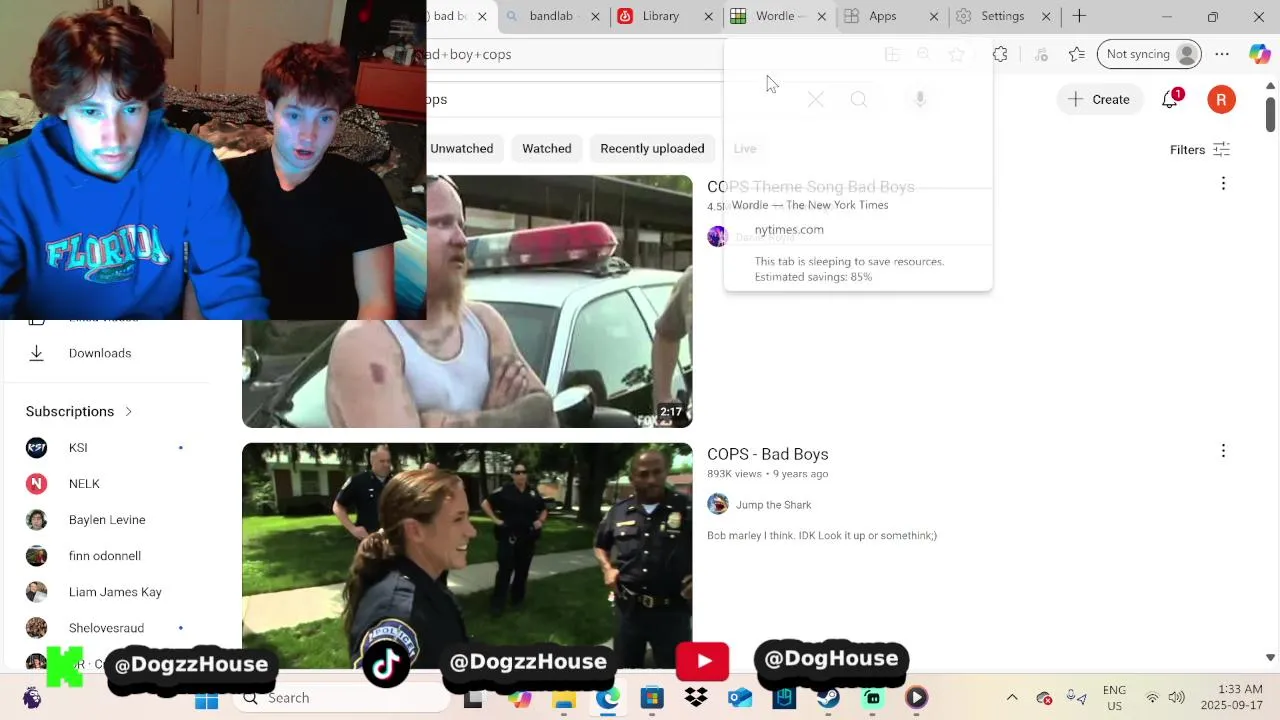Click the YouTube Create button
This screenshot has height=720, width=1280.
pyautogui.click(x=1099, y=99)
